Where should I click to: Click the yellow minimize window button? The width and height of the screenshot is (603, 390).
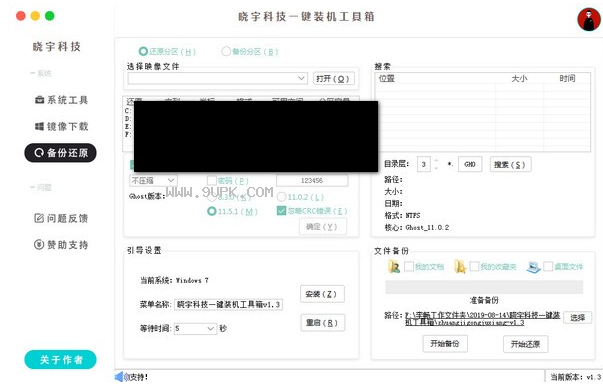35,16
